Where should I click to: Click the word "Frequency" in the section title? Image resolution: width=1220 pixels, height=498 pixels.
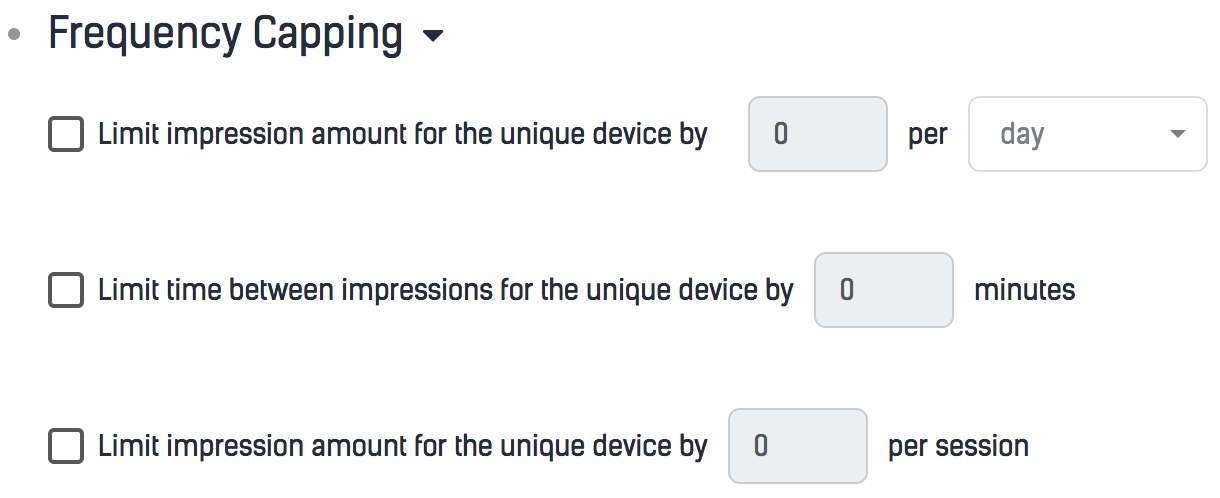click(144, 35)
